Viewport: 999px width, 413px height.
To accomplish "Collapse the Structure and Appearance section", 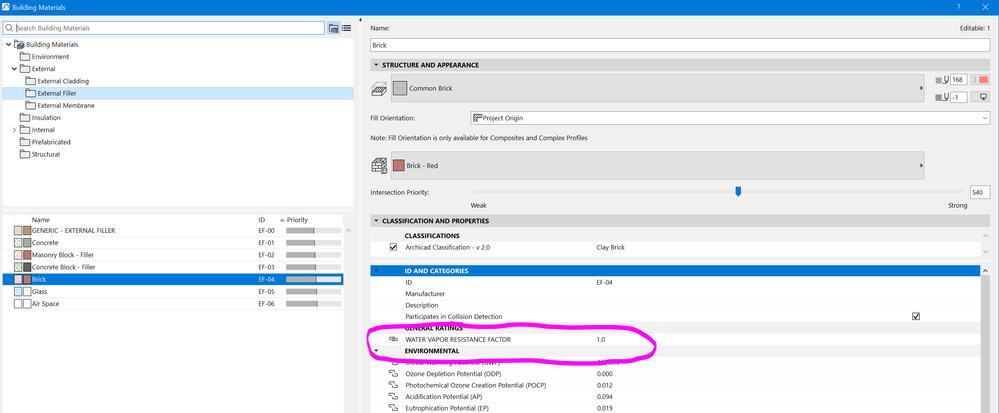I will coord(376,65).
